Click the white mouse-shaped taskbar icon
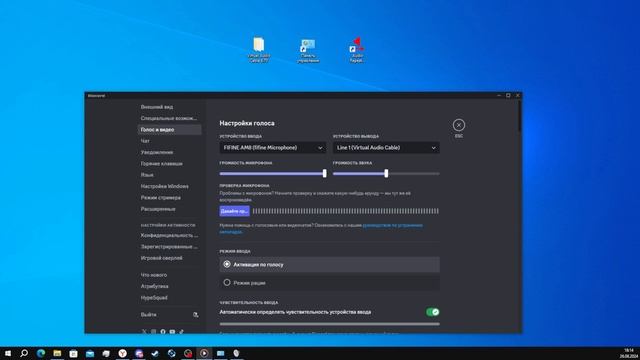 [236, 353]
